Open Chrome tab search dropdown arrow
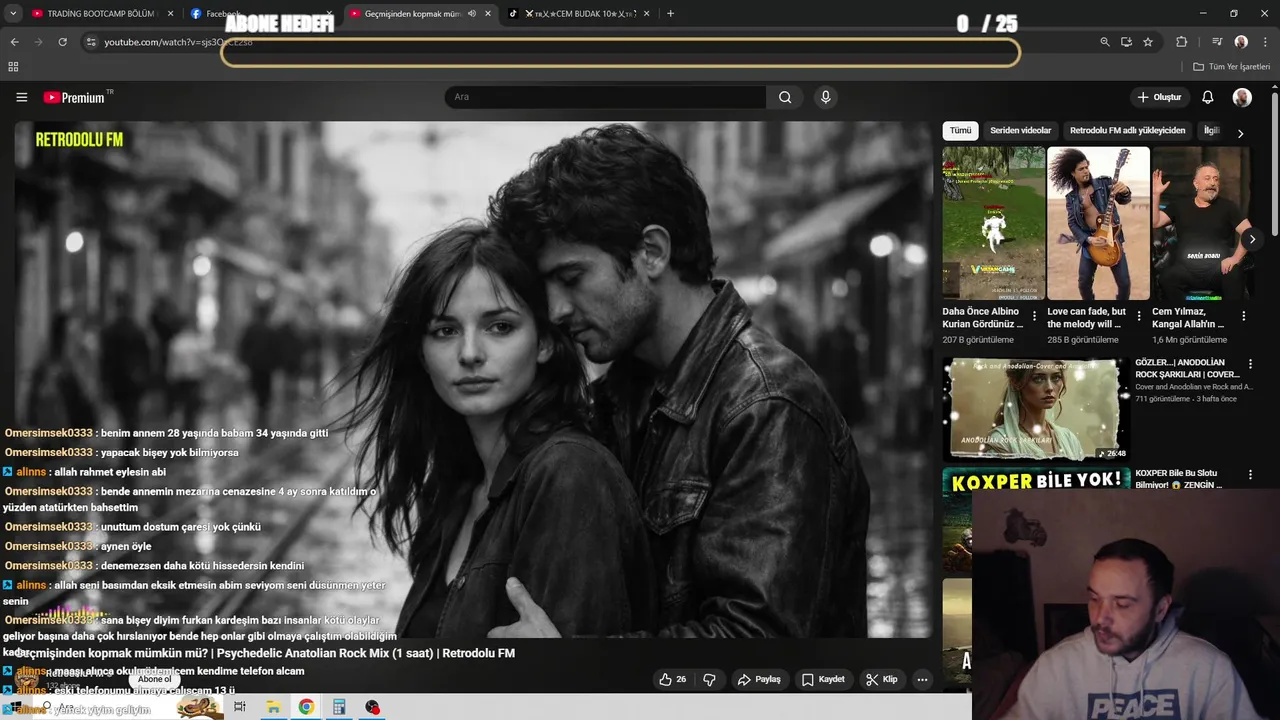Viewport: 1280px width, 720px height. 13,13
